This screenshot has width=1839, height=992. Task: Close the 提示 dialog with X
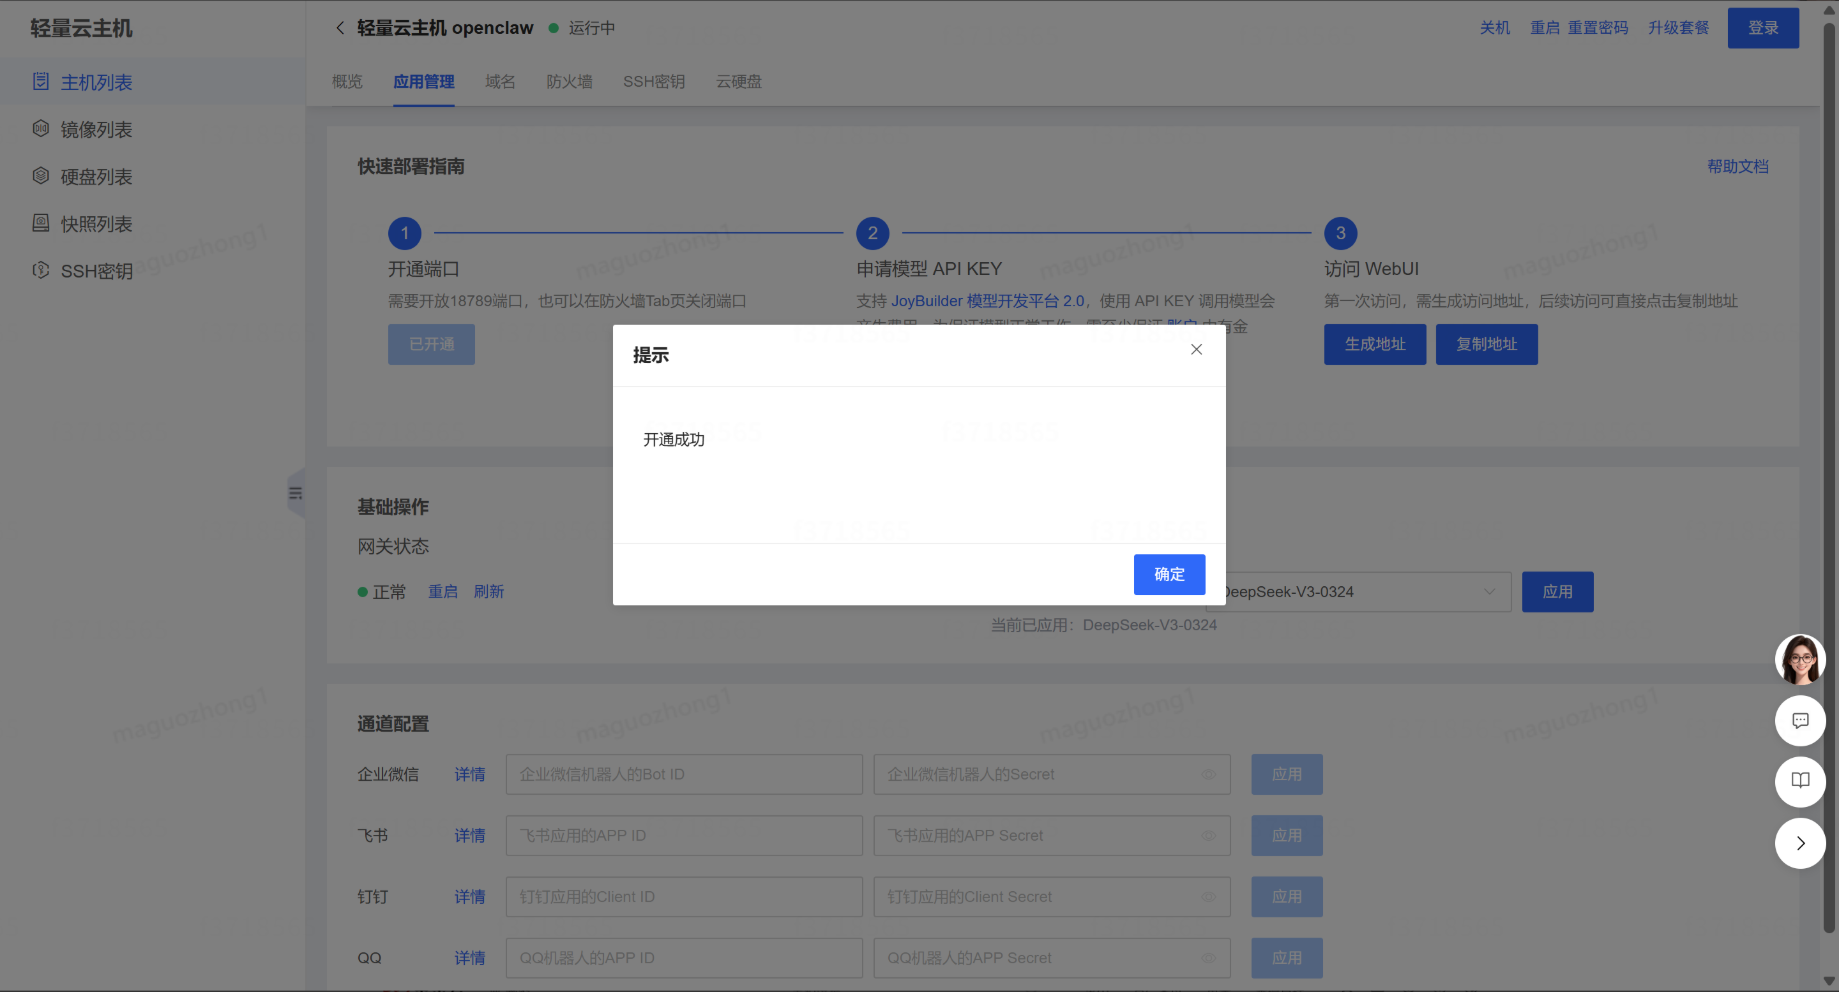(1196, 350)
